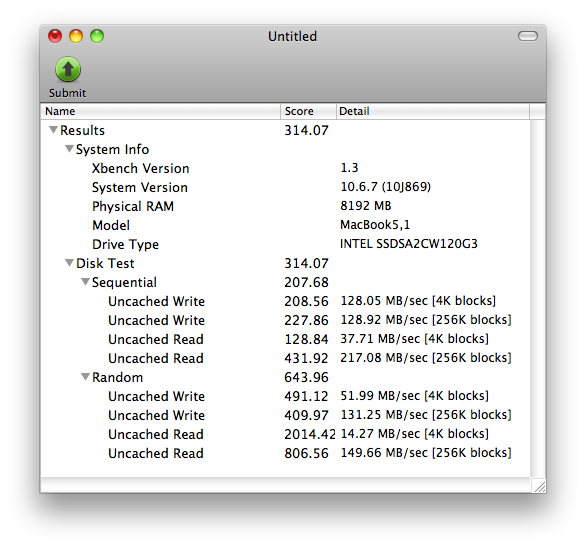Close the Untitled window with red button

(55, 36)
